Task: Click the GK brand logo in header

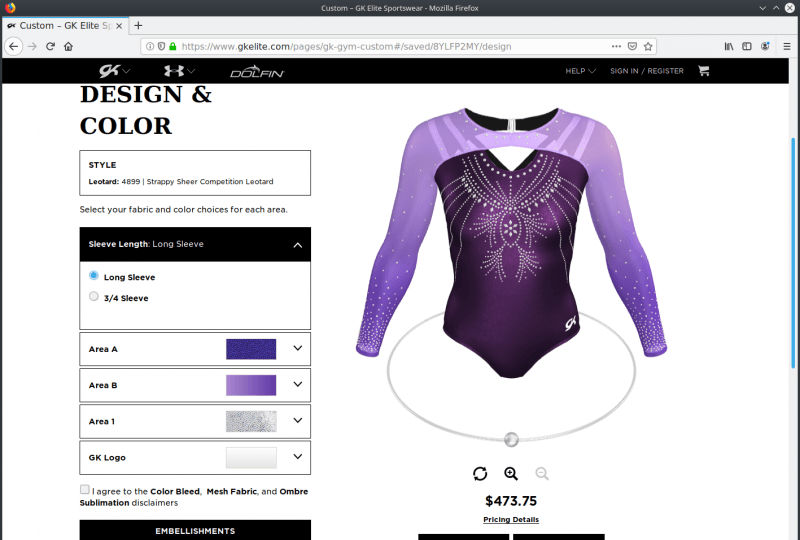Action: point(109,71)
